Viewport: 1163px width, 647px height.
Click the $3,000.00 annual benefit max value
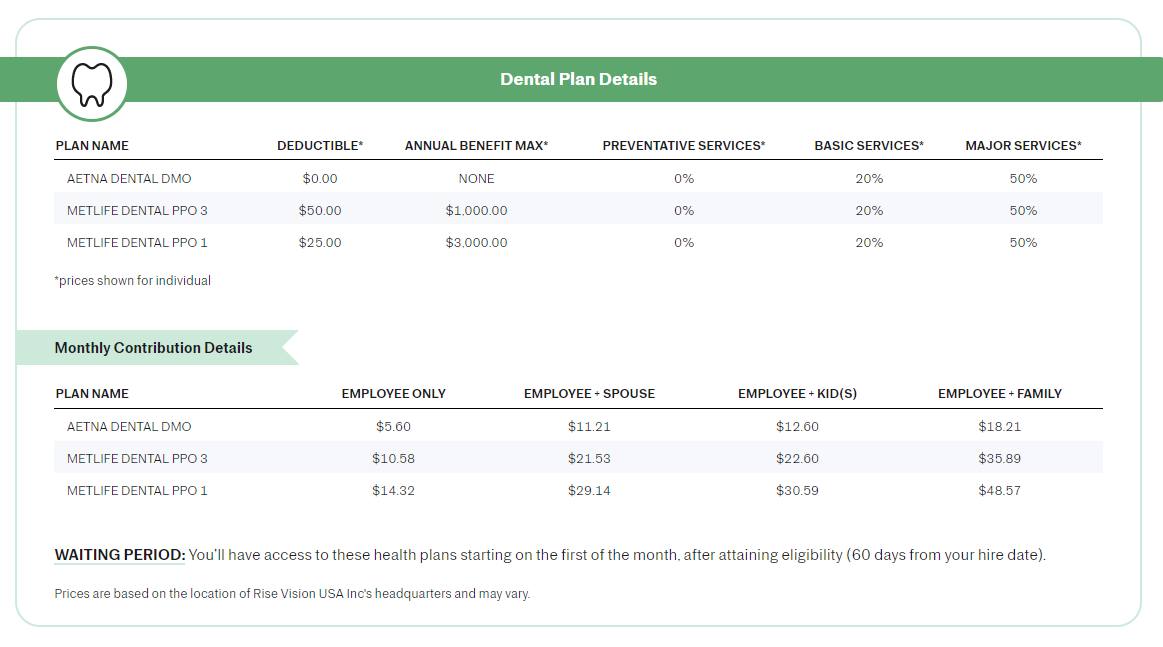476,242
